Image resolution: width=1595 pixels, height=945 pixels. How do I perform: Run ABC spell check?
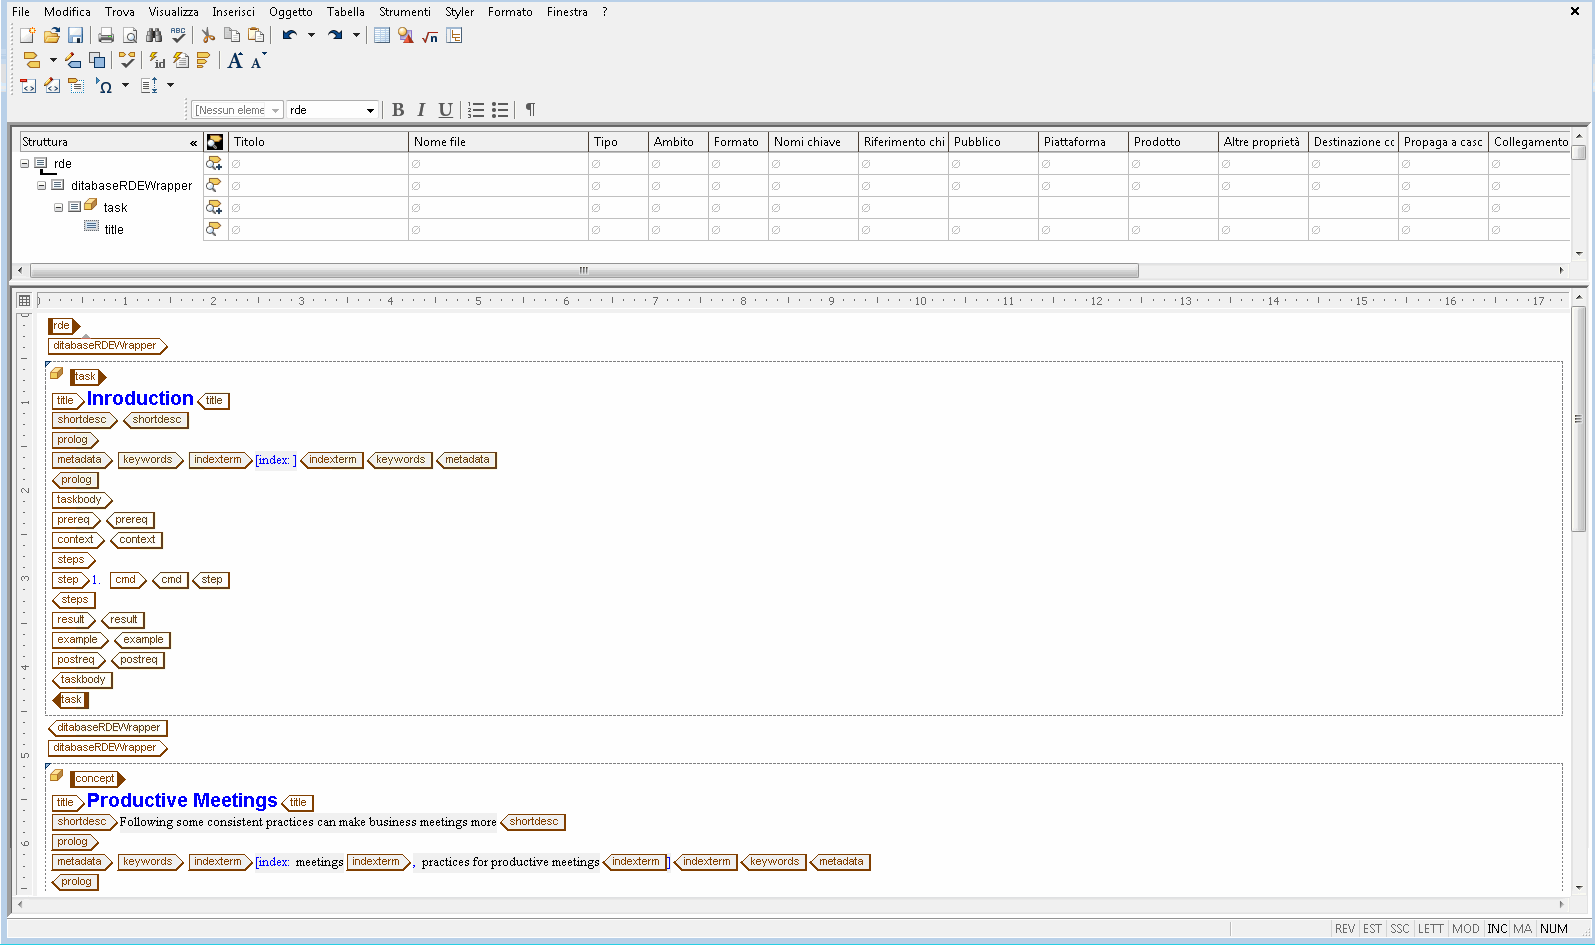pos(178,35)
